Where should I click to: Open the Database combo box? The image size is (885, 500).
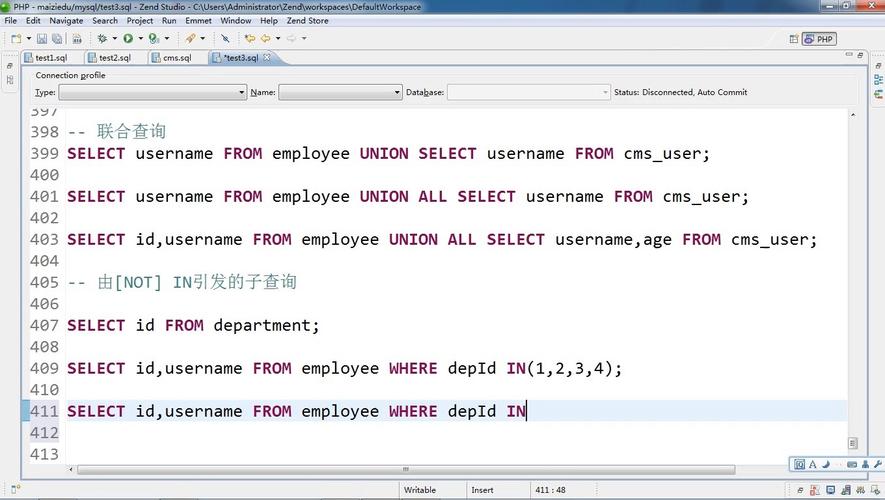pyautogui.click(x=529, y=92)
